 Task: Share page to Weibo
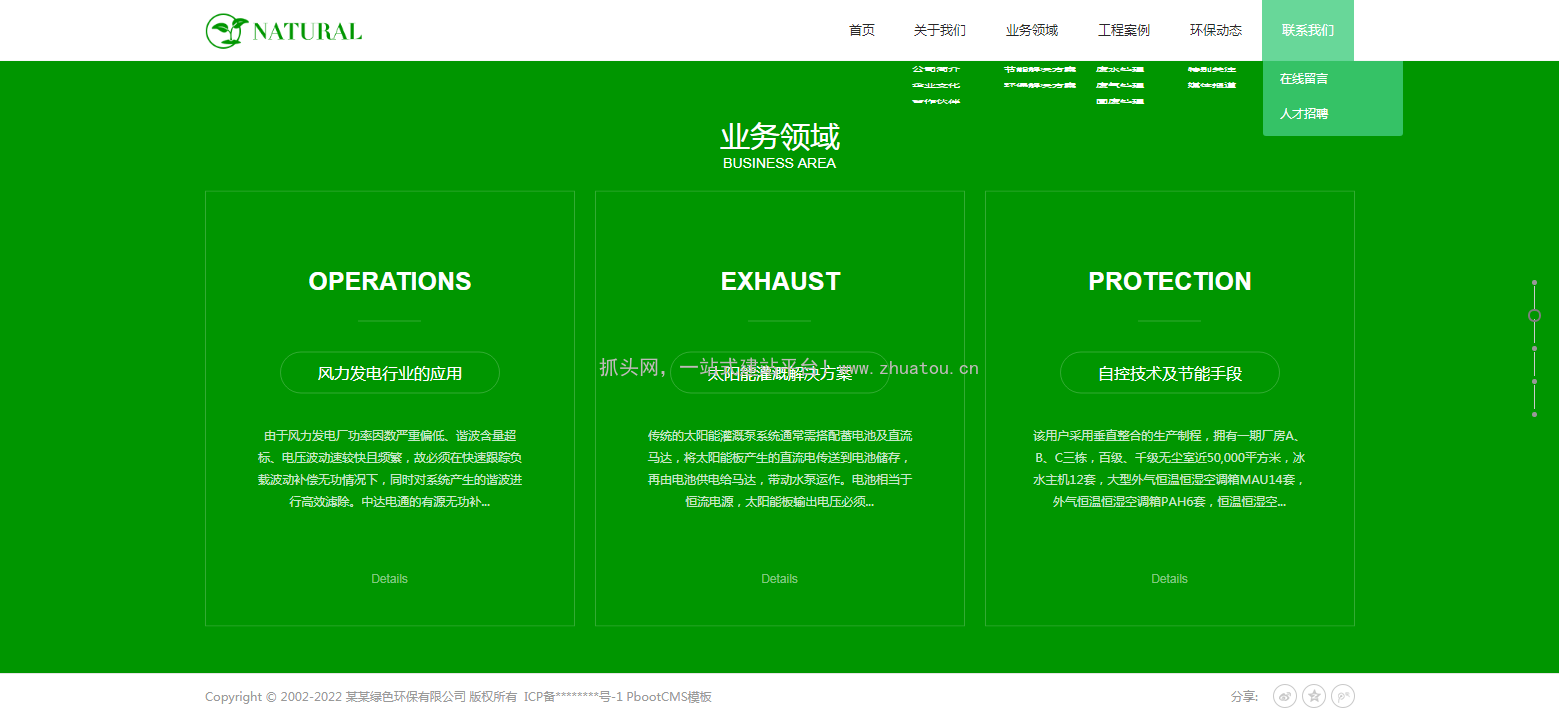[1285, 696]
